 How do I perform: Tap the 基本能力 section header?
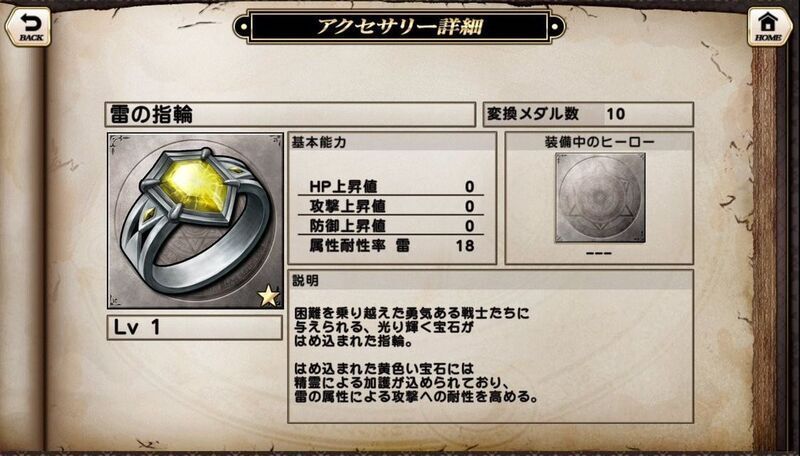[392, 142]
